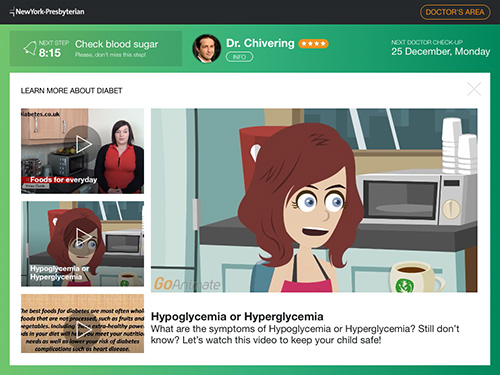Play the best foods for diabetes video
The image size is (500, 375).
[82, 330]
